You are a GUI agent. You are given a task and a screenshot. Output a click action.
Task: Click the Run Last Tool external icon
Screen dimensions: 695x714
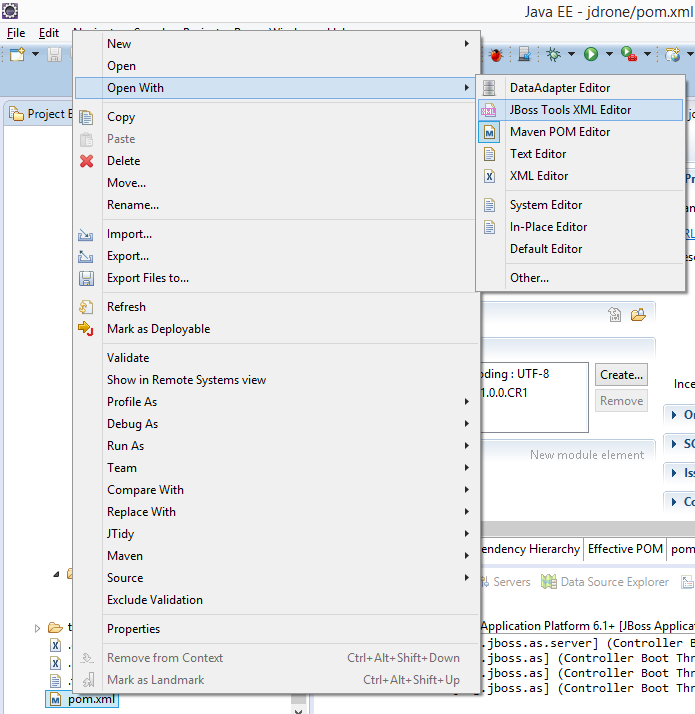click(x=629, y=54)
